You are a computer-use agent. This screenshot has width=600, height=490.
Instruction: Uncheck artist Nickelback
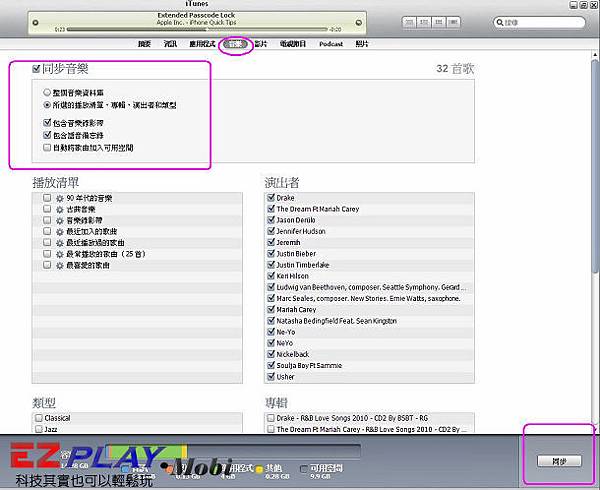point(271,354)
